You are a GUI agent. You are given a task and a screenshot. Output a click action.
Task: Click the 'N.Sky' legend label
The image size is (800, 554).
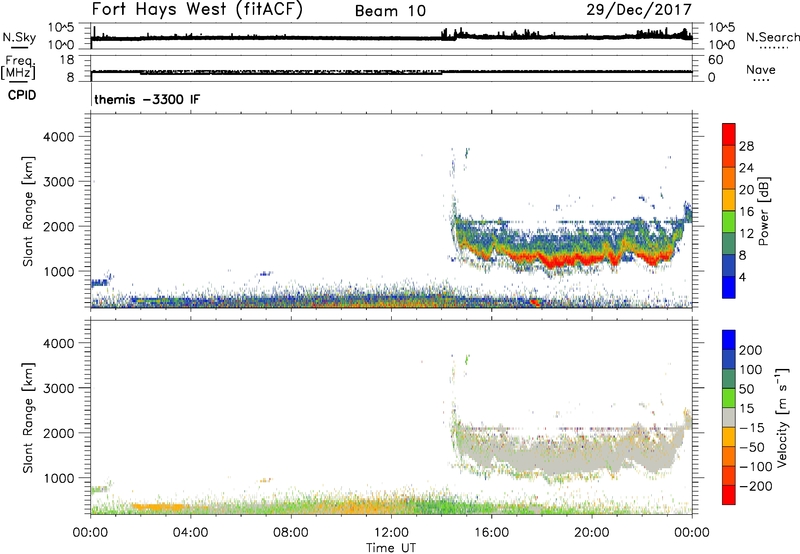tap(19, 37)
